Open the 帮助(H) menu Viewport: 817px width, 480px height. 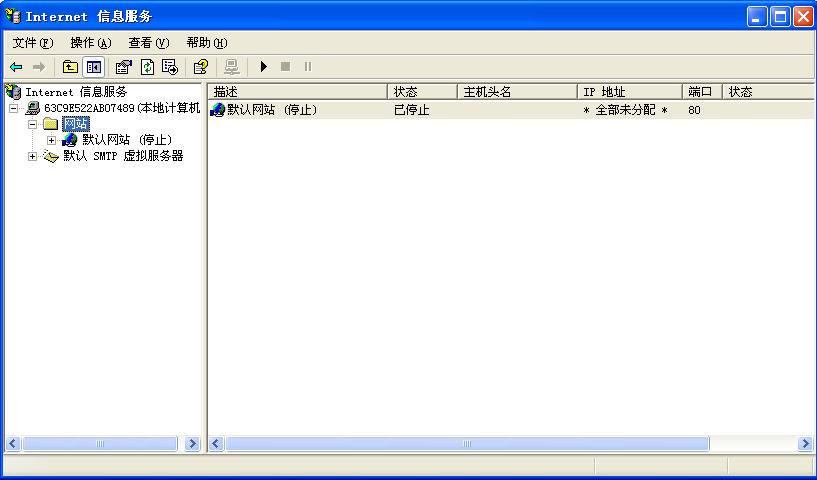[x=206, y=43]
